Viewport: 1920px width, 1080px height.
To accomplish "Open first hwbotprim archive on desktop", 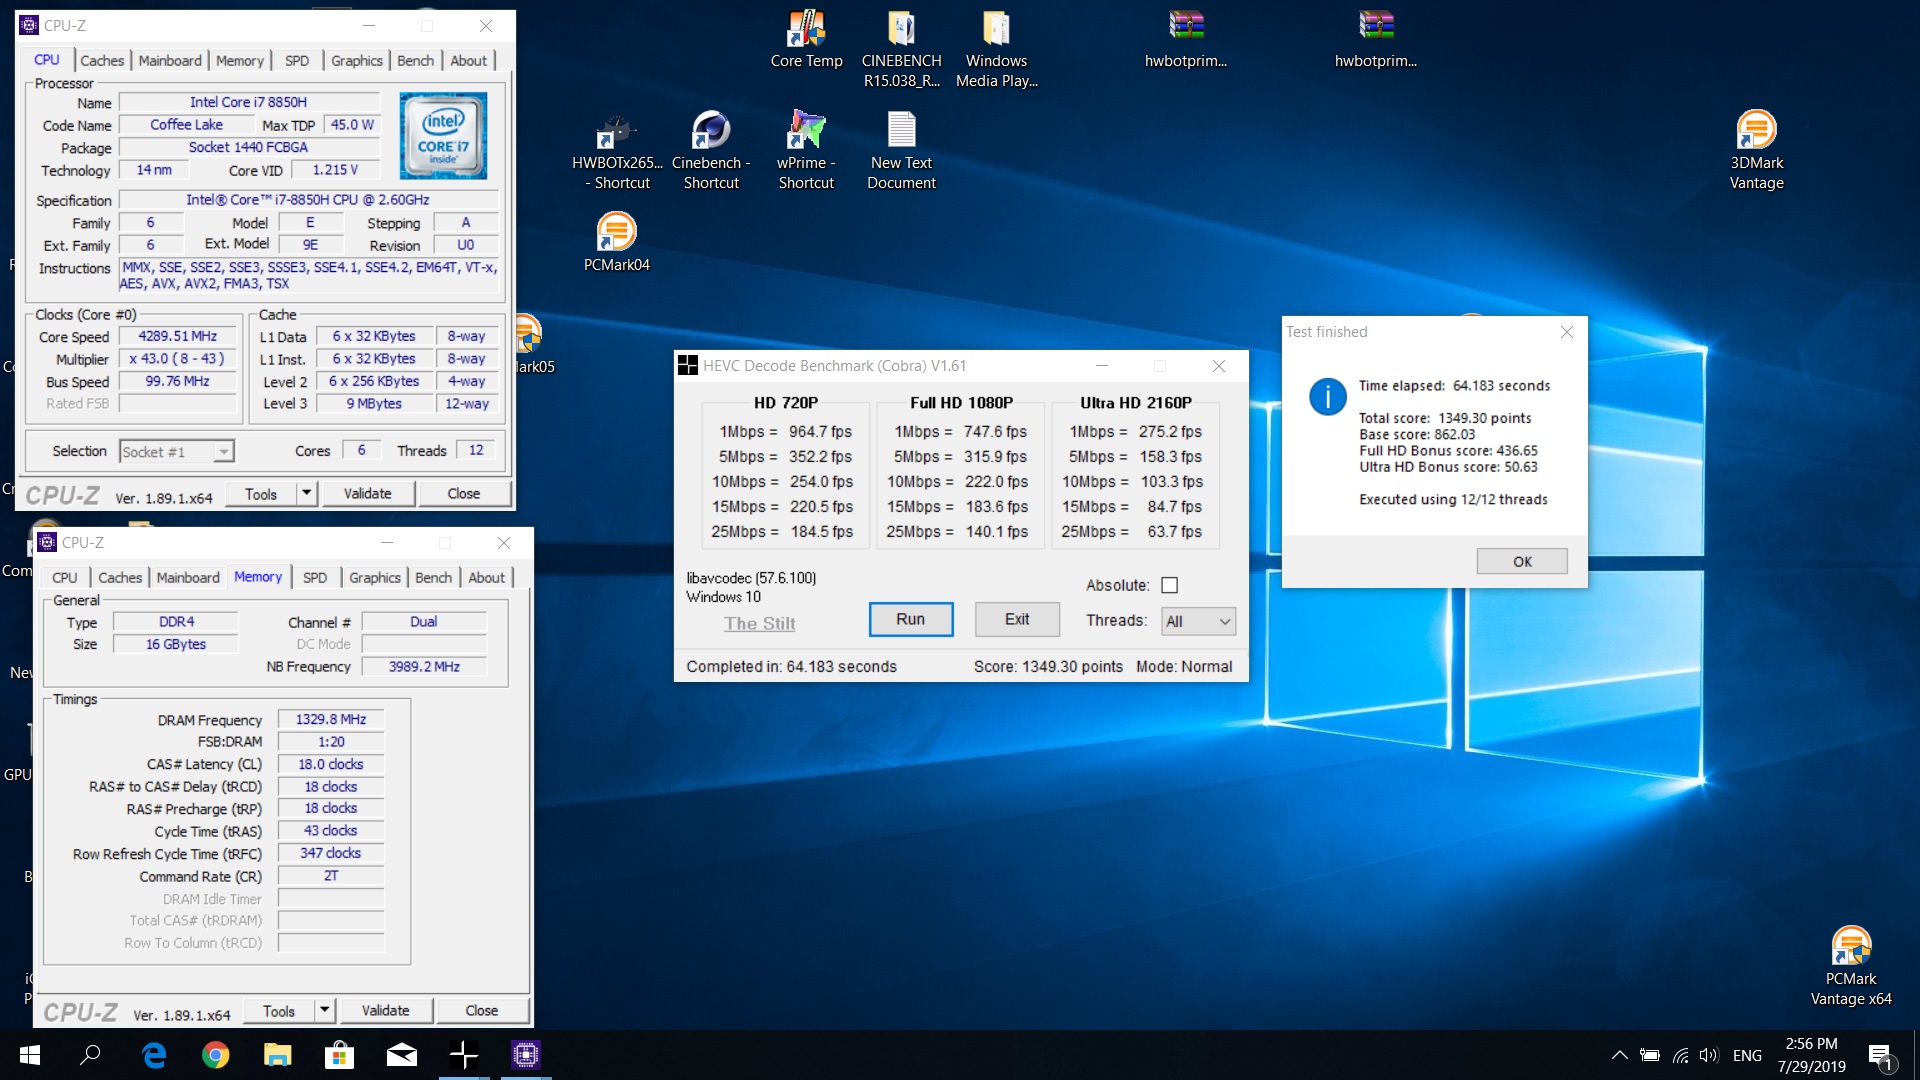I will pos(1185,40).
